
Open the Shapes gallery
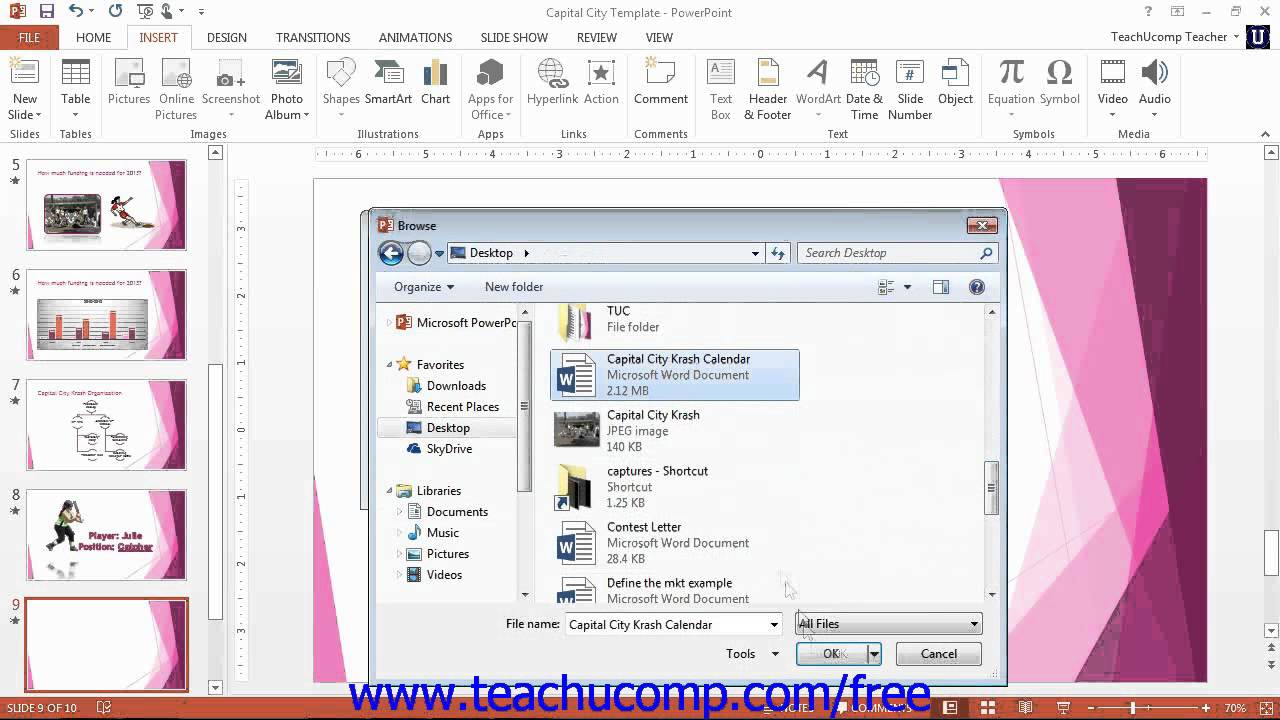(341, 88)
